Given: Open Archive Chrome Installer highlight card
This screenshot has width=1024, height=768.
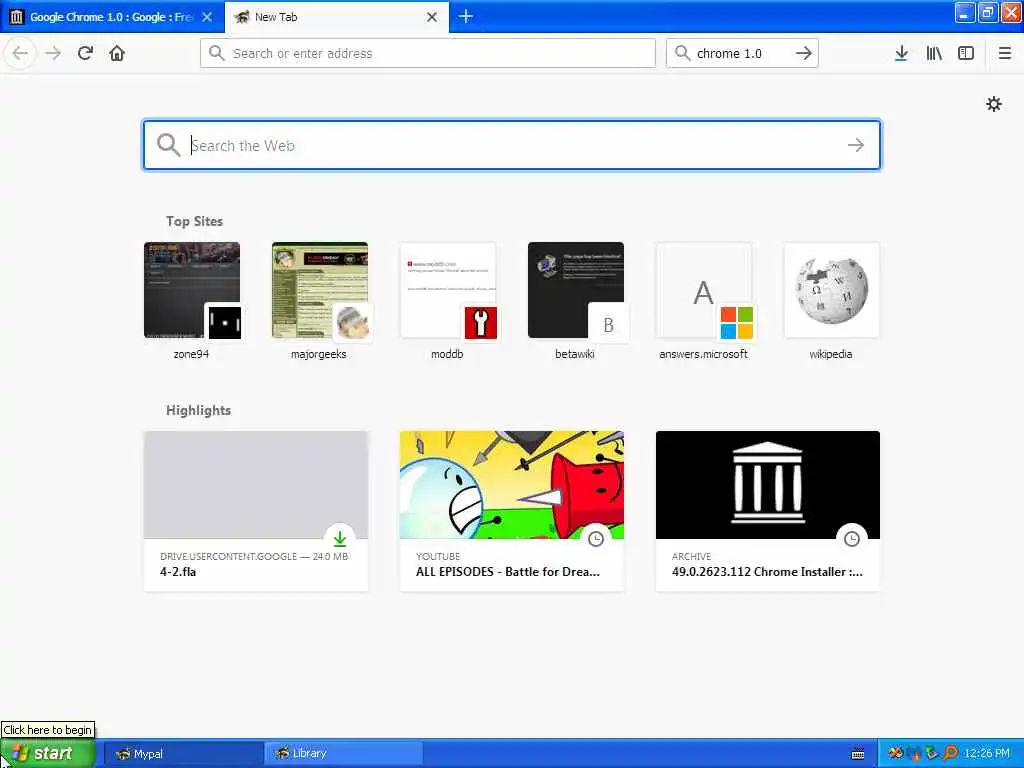Looking at the screenshot, I should (768, 511).
